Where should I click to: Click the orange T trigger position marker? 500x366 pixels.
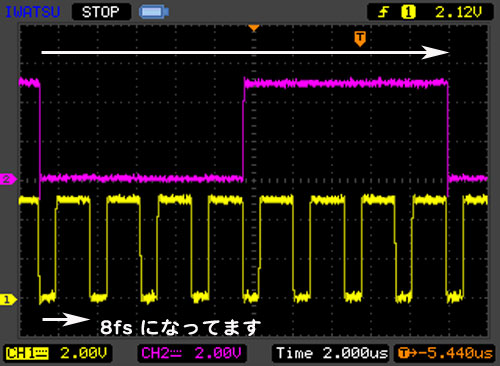click(360, 39)
